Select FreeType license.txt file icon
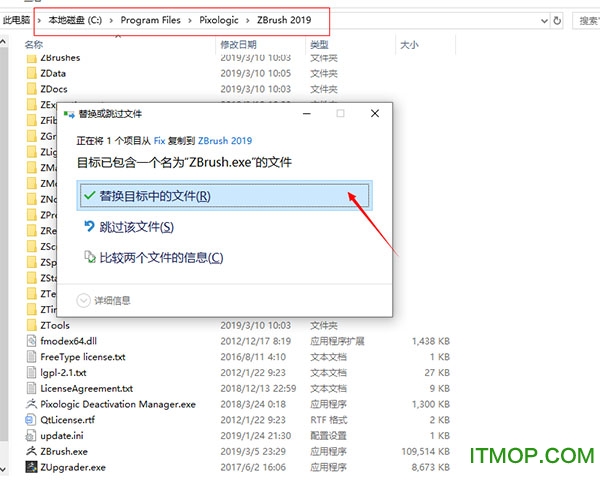Screen dimensions: 600x481 pos(31,357)
